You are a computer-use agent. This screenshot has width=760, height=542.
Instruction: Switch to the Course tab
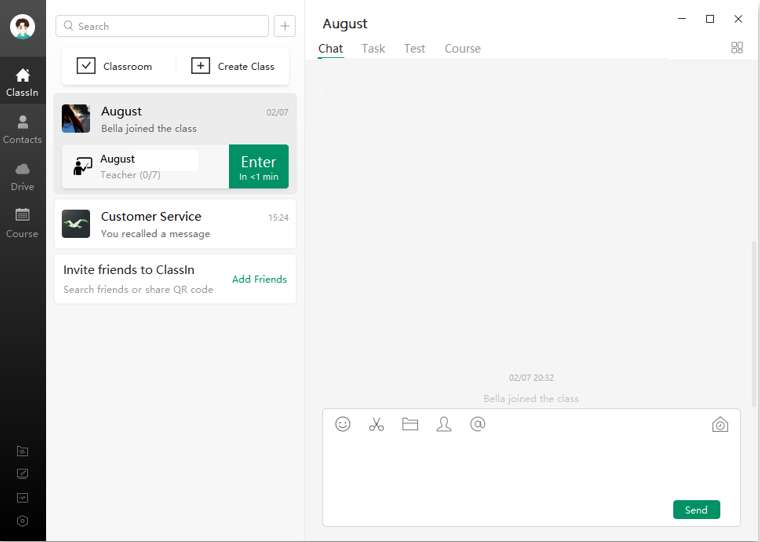462,48
